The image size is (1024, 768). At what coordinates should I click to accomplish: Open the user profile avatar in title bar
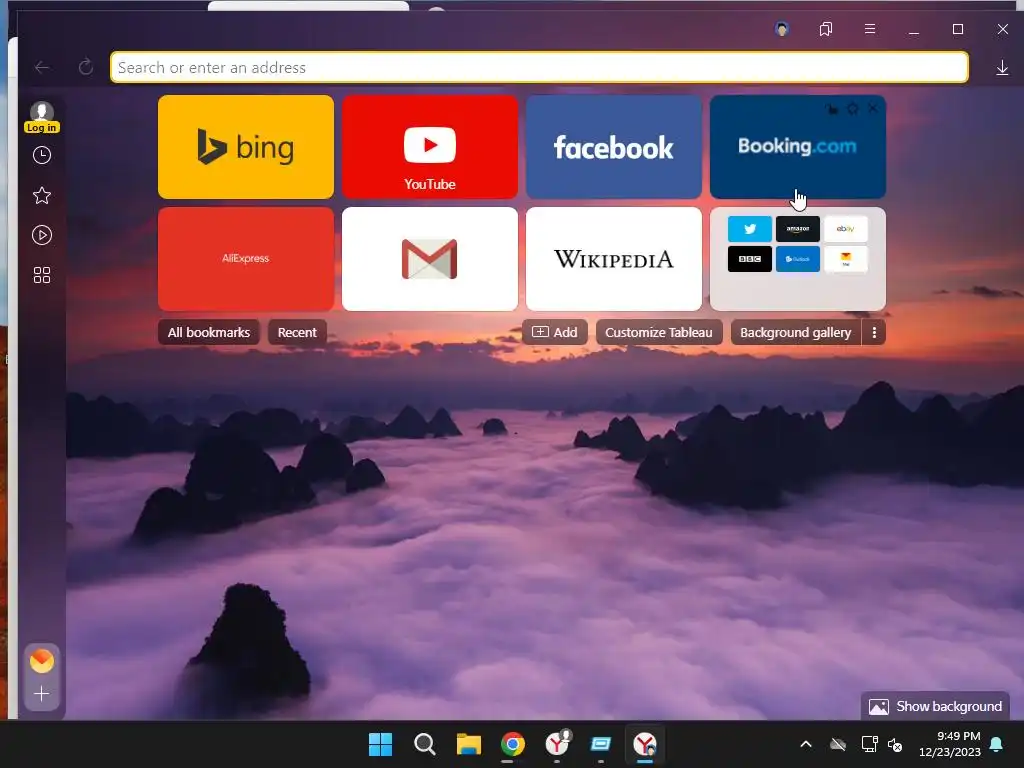click(782, 29)
